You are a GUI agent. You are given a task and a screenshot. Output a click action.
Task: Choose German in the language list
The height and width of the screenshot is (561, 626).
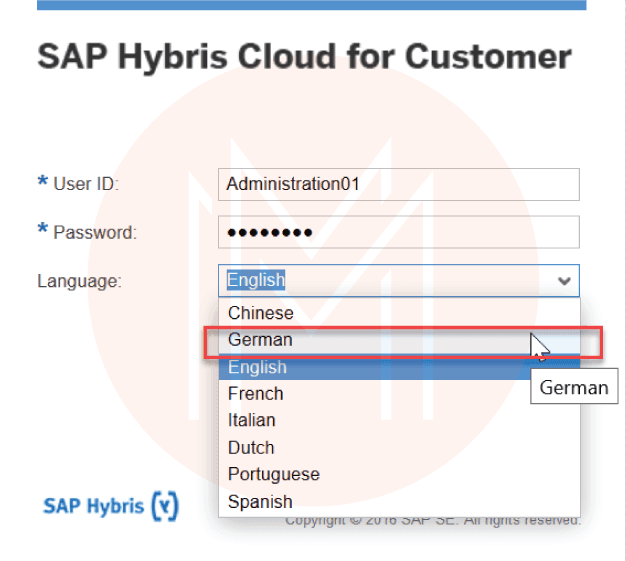[261, 340]
